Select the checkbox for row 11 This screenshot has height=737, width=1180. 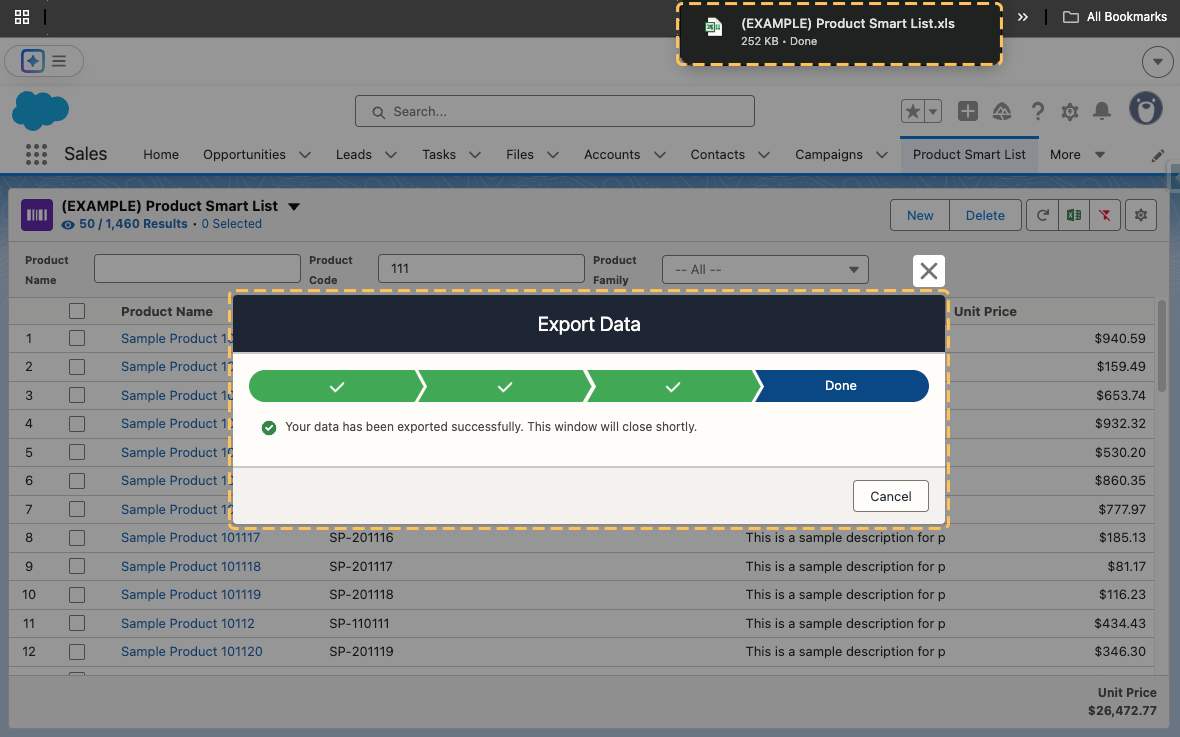[77, 623]
